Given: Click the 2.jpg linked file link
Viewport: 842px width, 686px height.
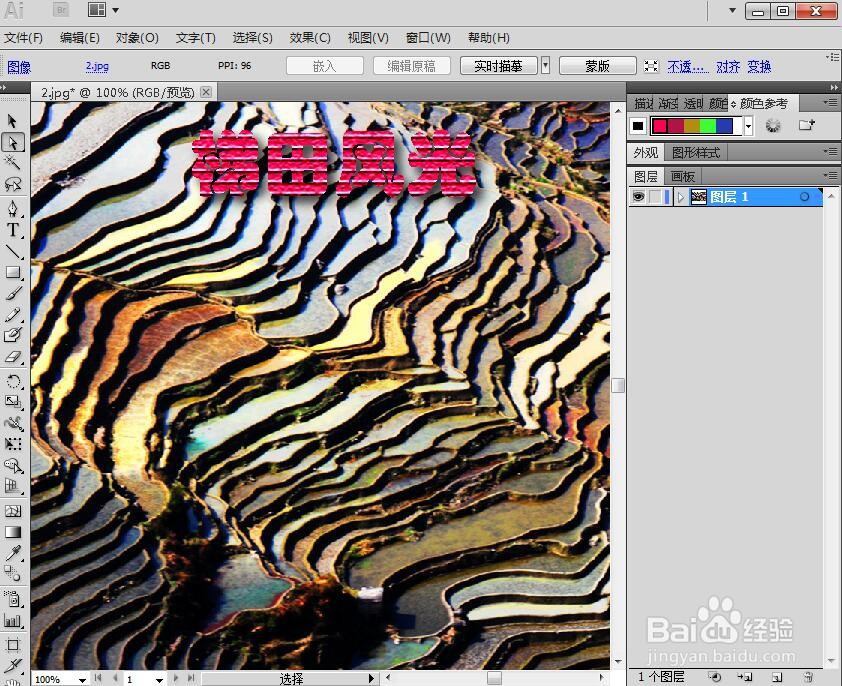Looking at the screenshot, I should point(97,66).
